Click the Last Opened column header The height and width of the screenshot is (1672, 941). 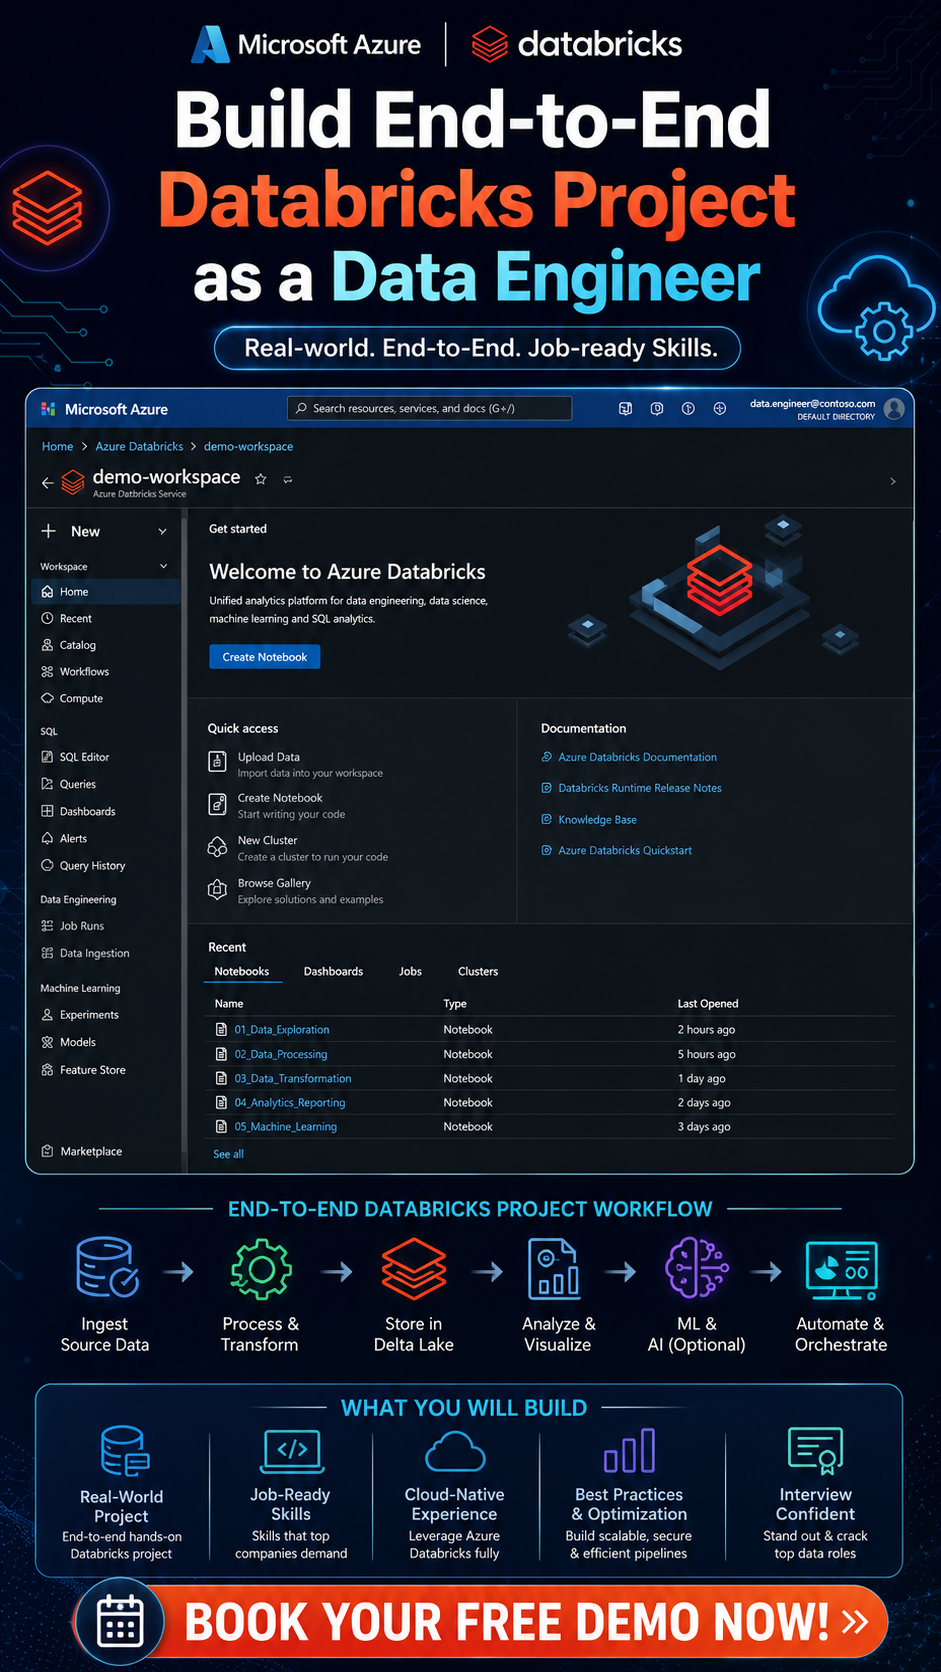pyautogui.click(x=708, y=1004)
